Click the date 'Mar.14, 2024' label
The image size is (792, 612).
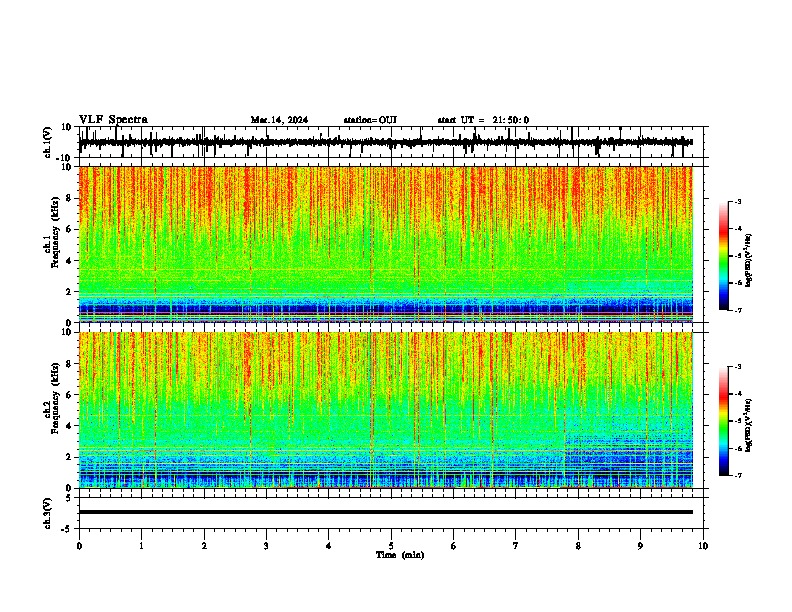tap(279, 120)
